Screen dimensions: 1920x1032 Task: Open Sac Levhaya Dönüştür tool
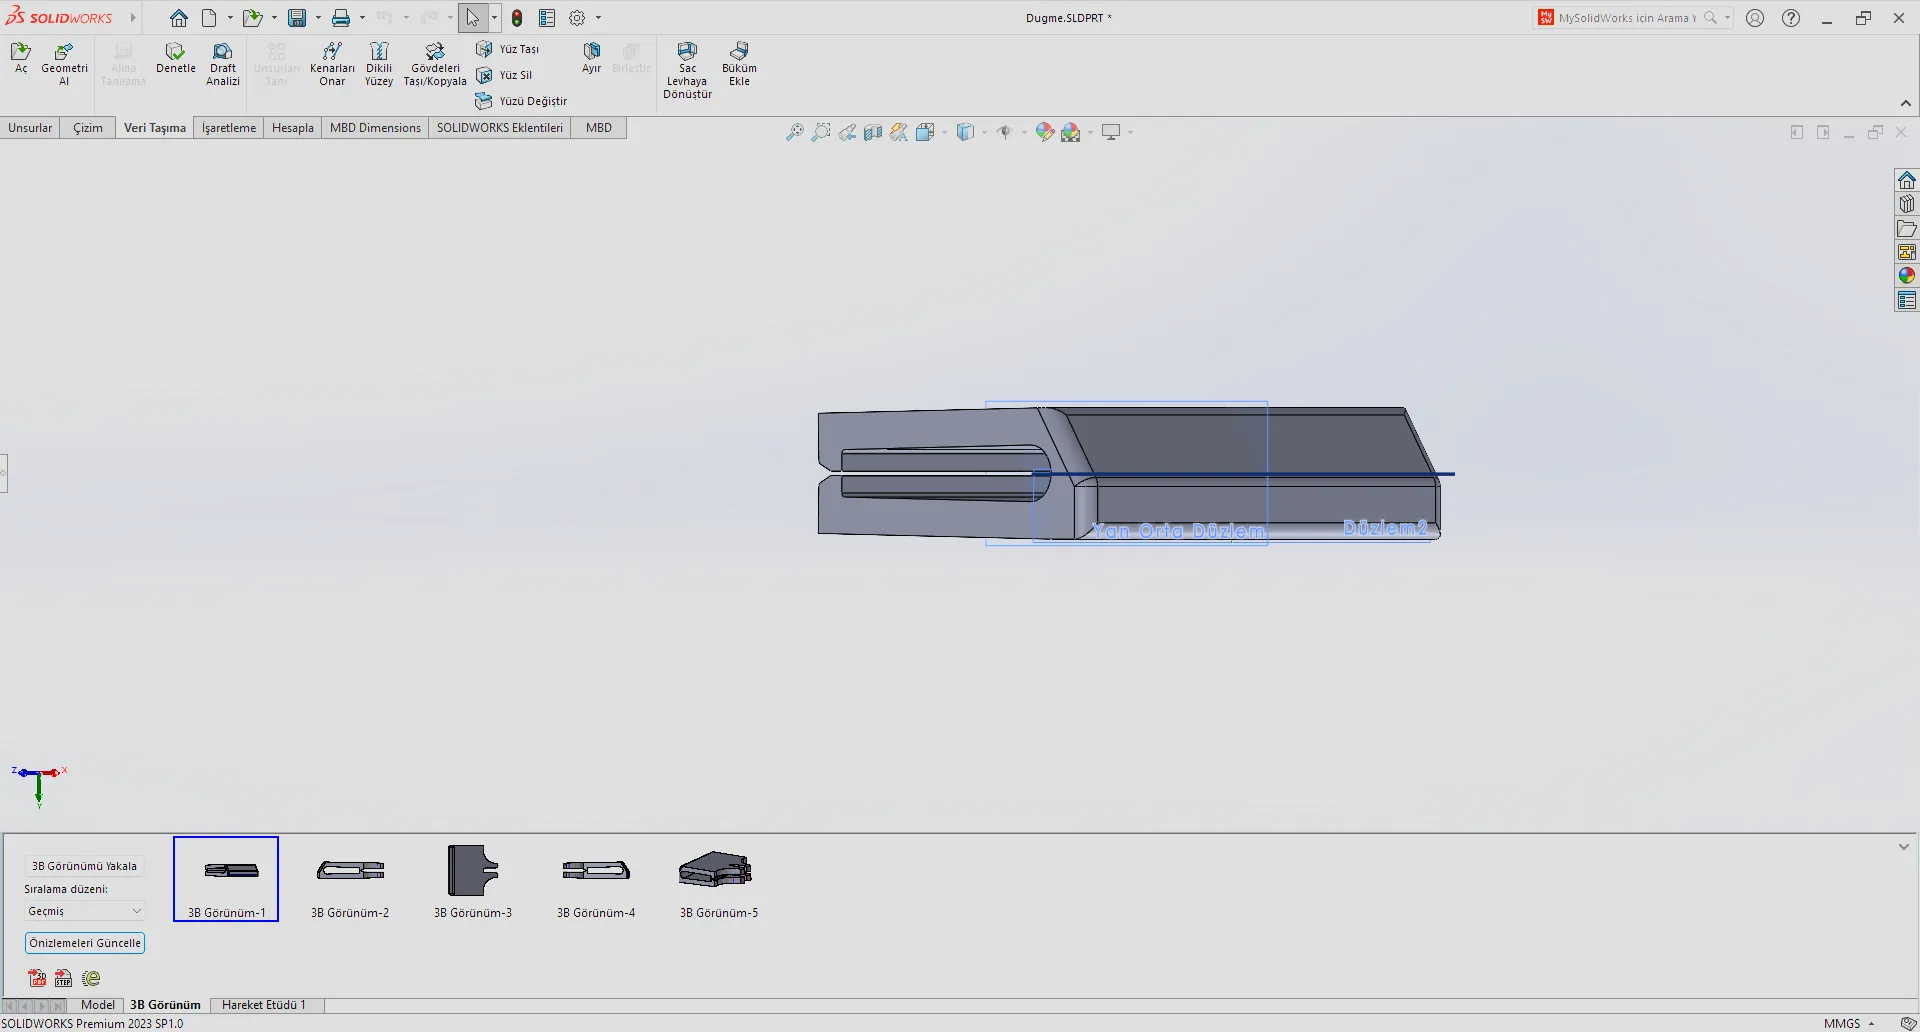tap(687, 70)
